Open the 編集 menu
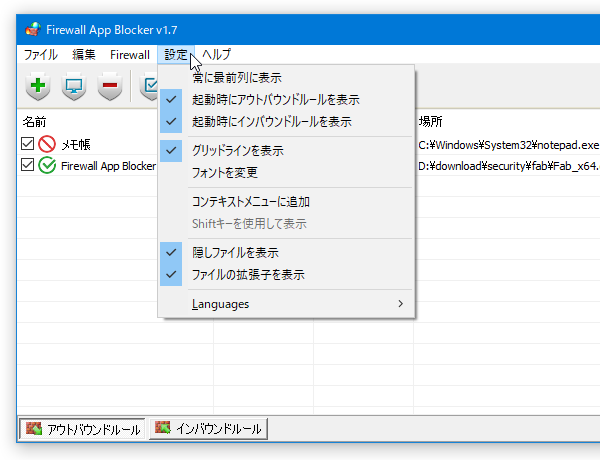This screenshot has width=600, height=460. (84, 55)
